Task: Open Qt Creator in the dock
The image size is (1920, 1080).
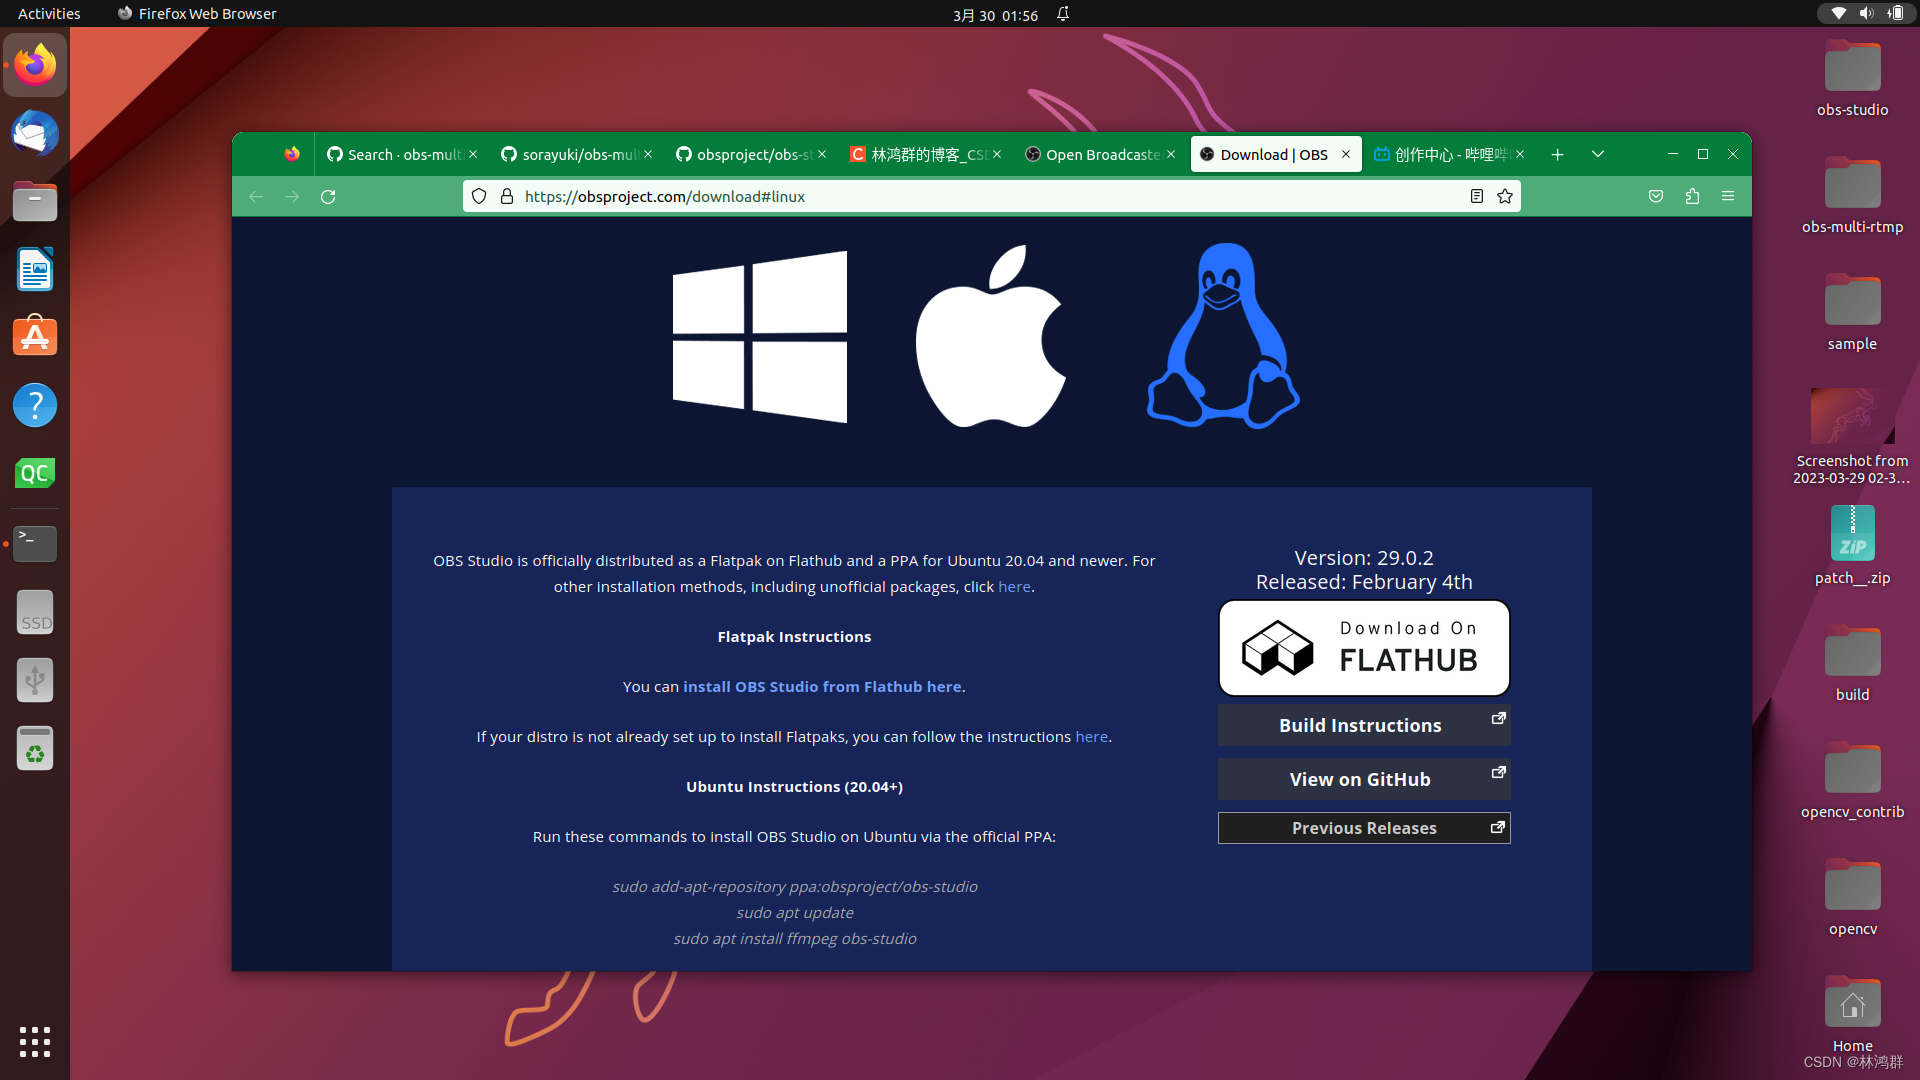Action: click(x=35, y=473)
